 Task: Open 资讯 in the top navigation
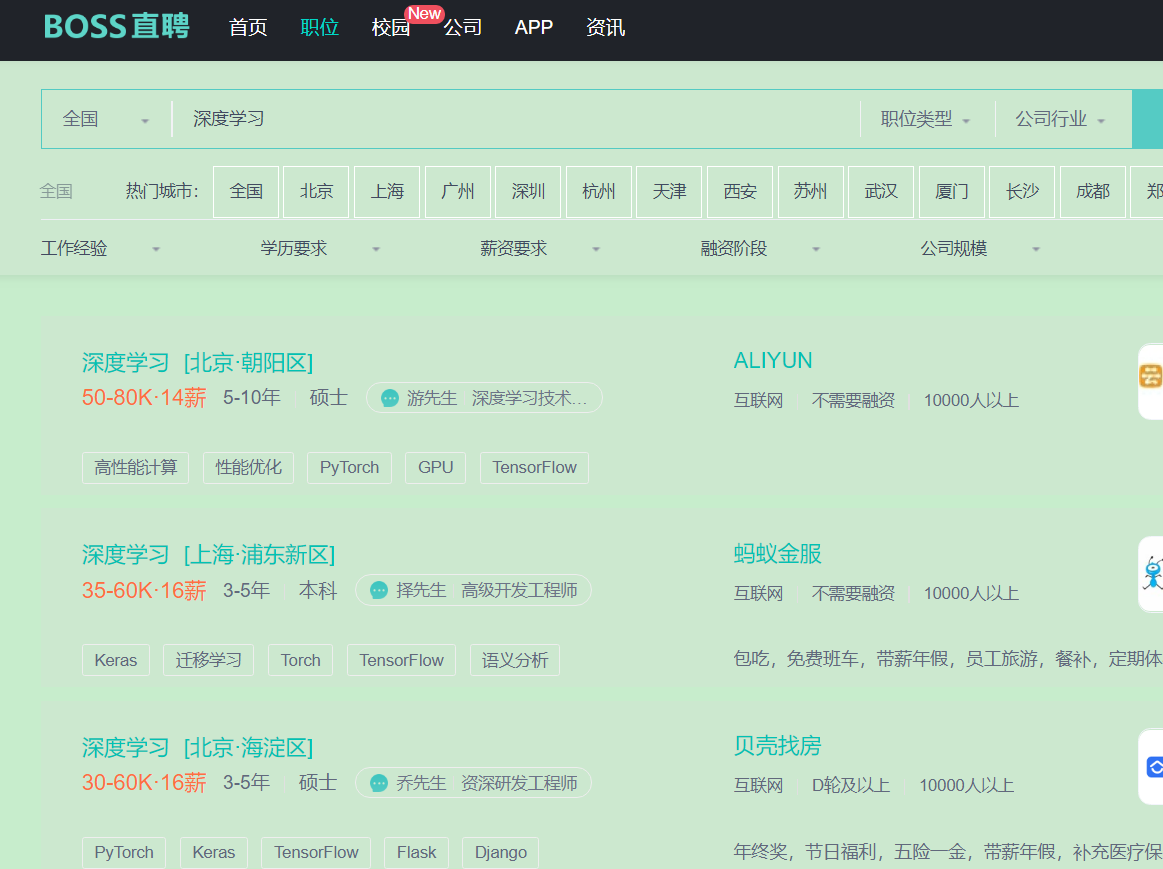click(x=605, y=27)
